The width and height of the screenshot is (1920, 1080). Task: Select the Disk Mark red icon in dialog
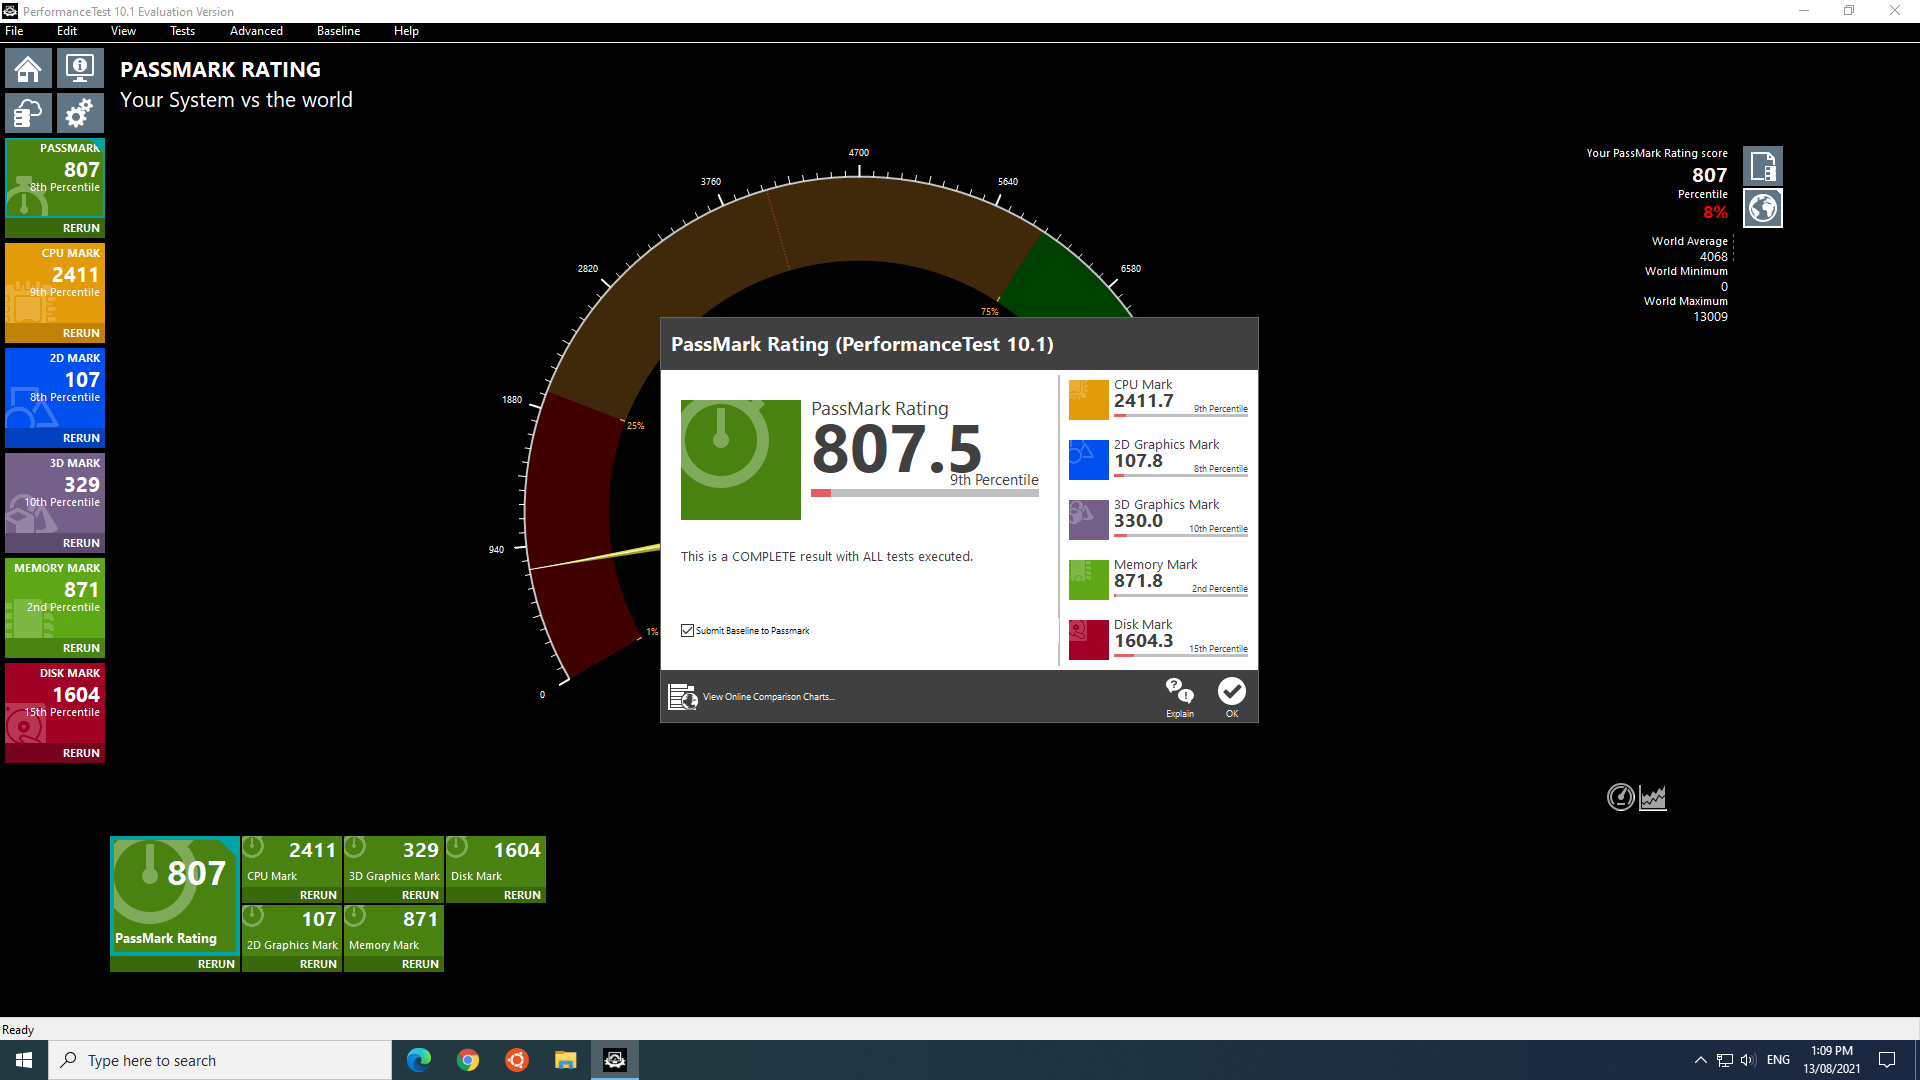click(x=1089, y=640)
